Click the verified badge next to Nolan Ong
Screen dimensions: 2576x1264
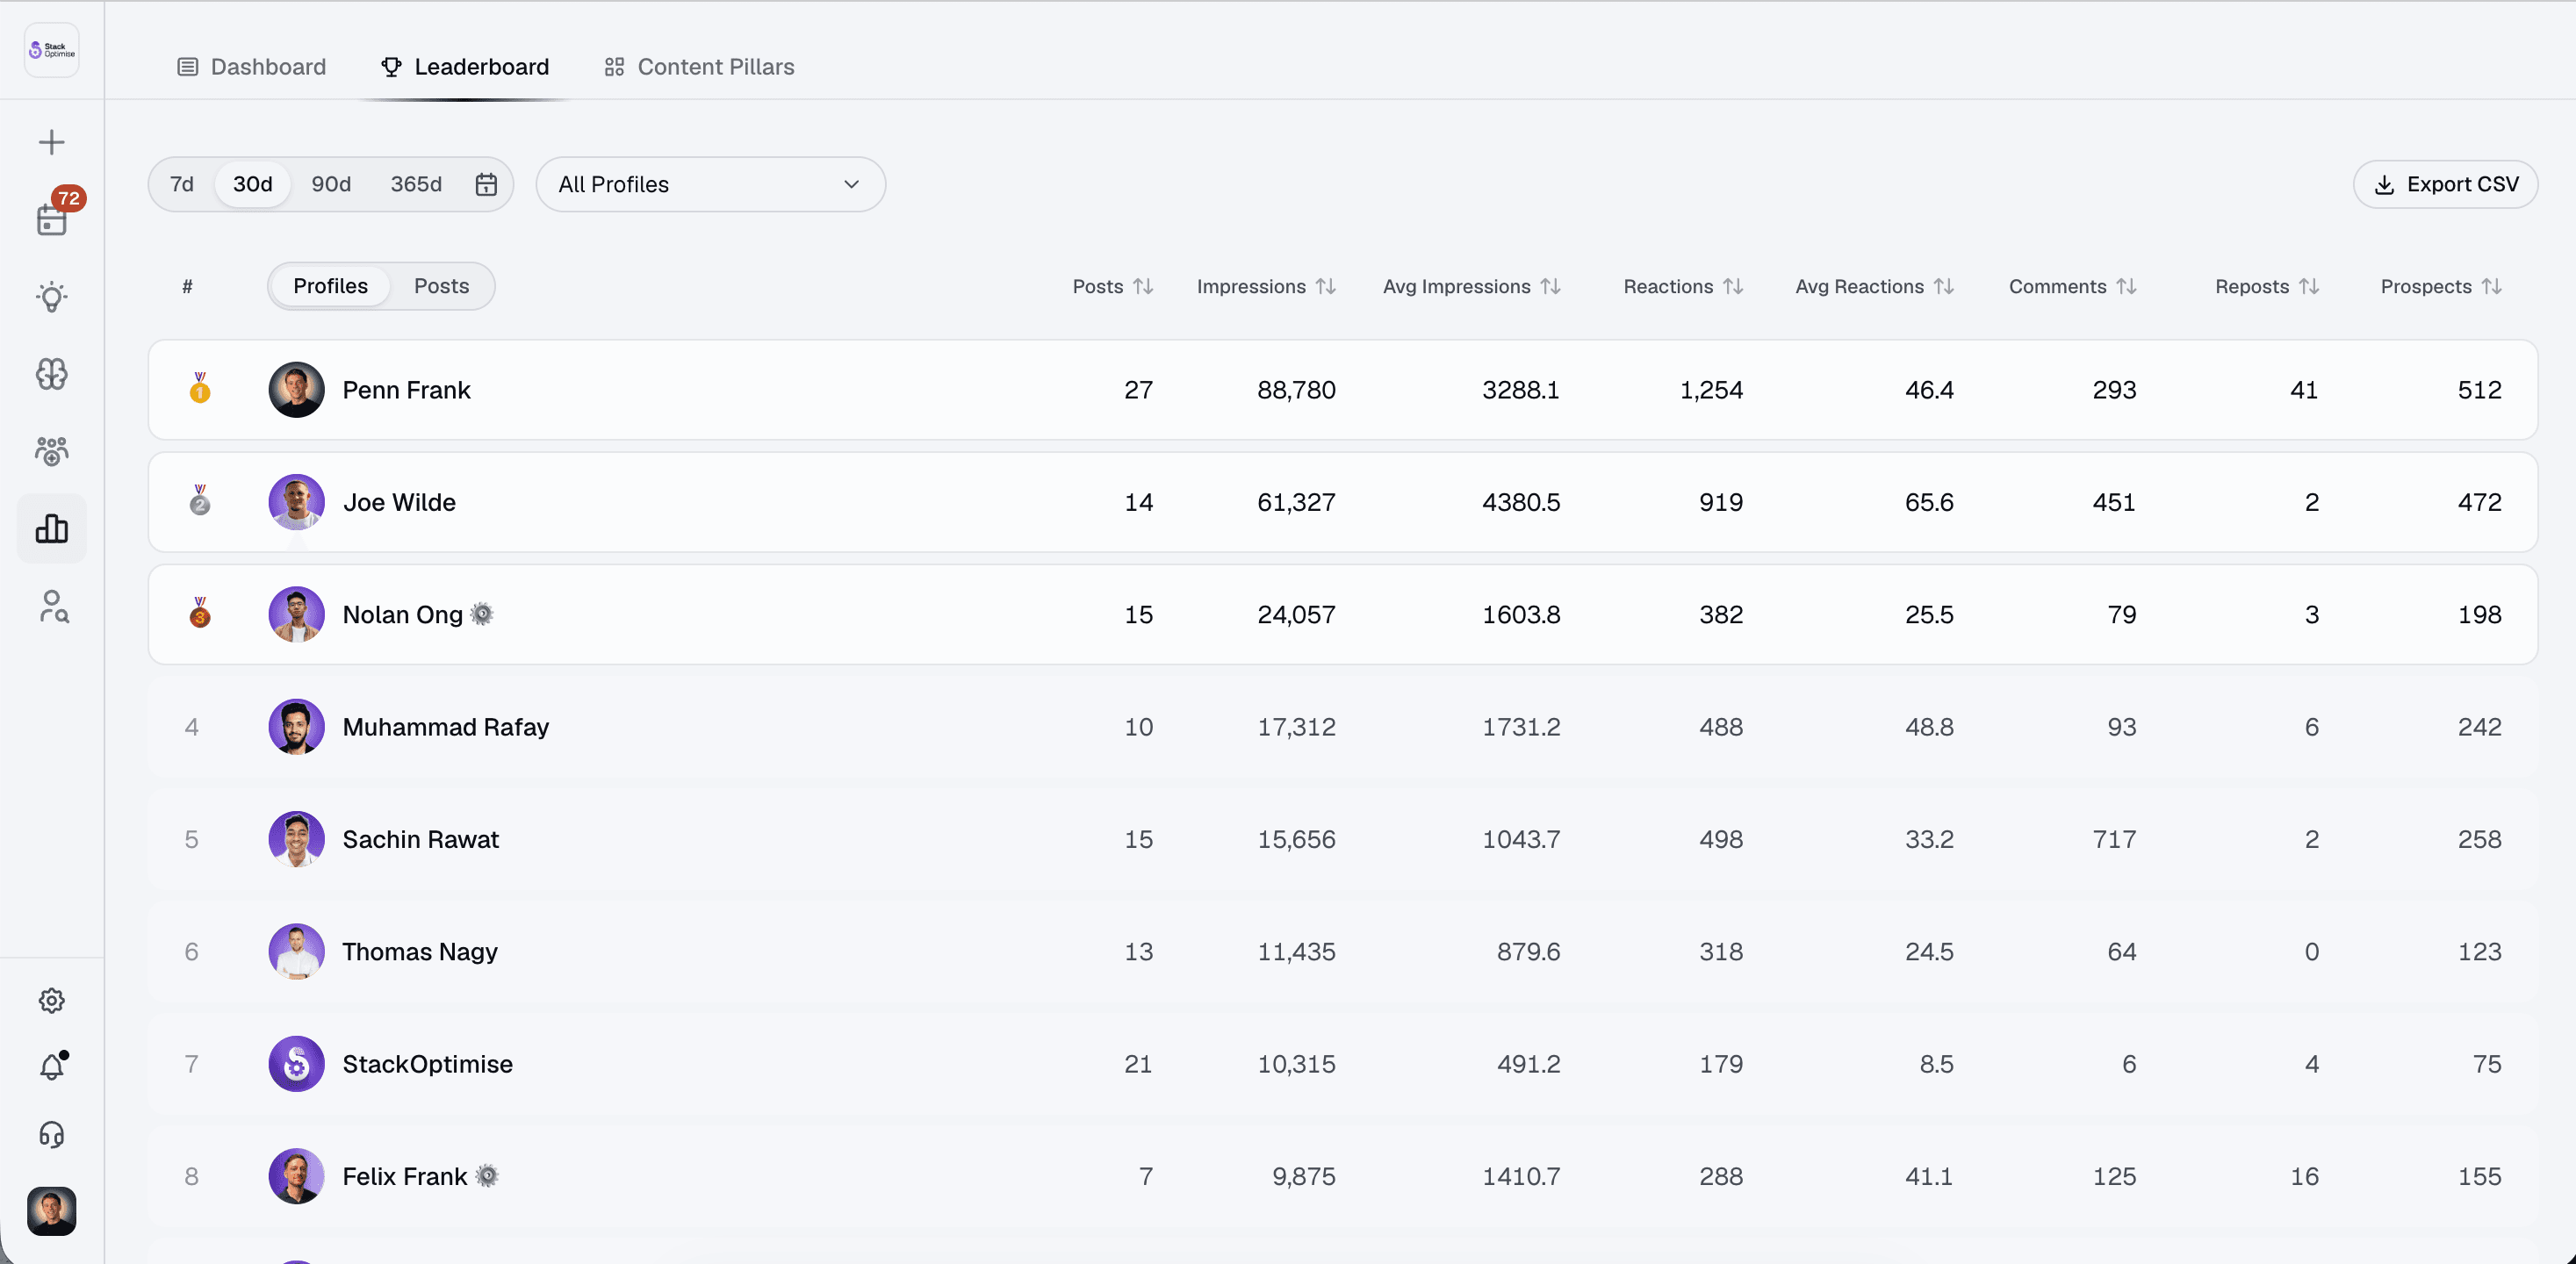pos(482,614)
